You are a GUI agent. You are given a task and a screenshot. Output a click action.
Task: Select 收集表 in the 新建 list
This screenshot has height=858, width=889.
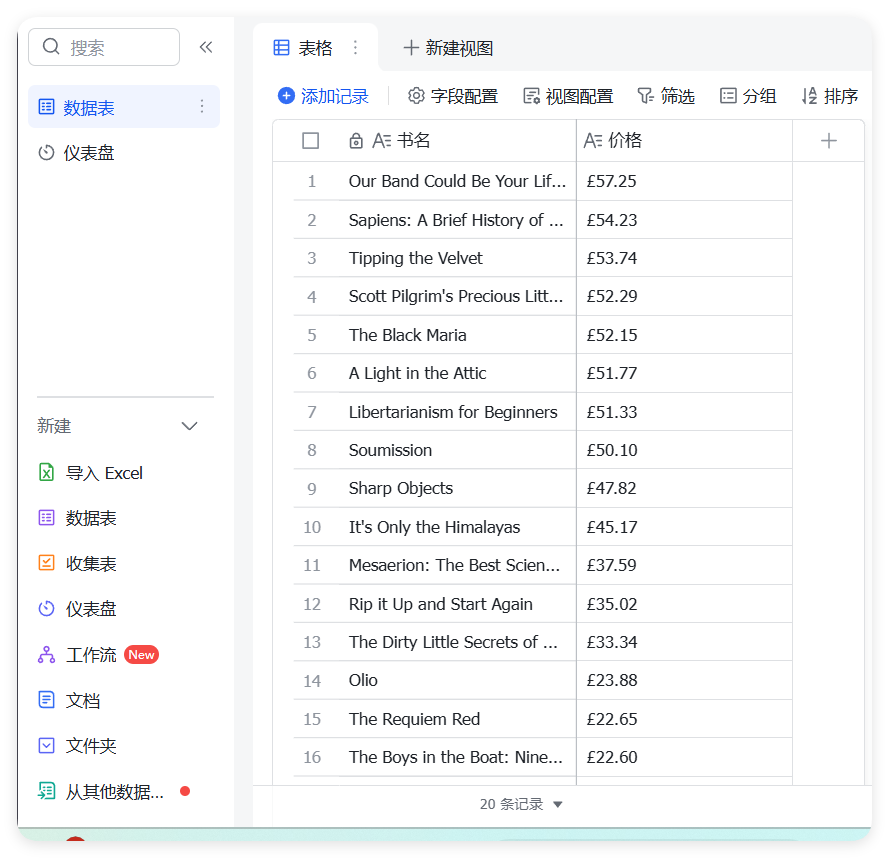[x=91, y=564]
